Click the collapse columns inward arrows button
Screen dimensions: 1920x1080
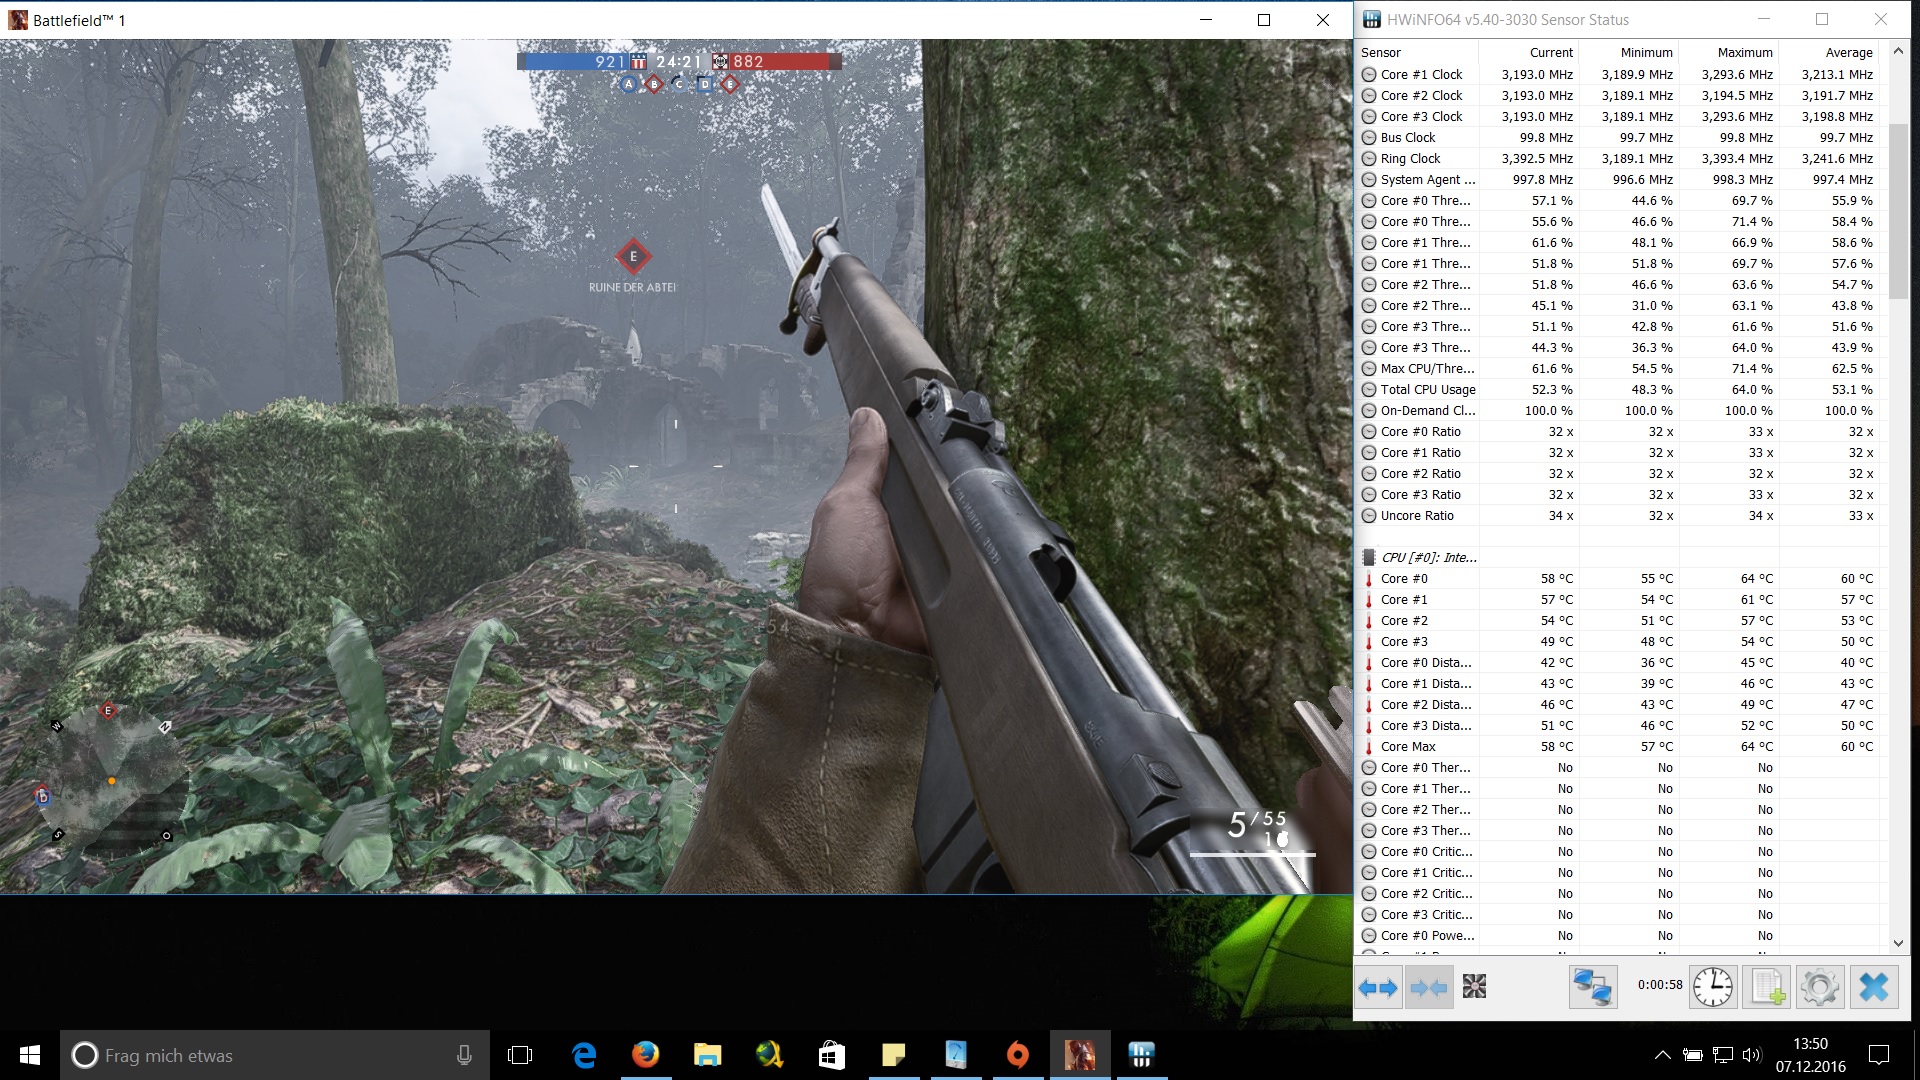[x=1429, y=988]
